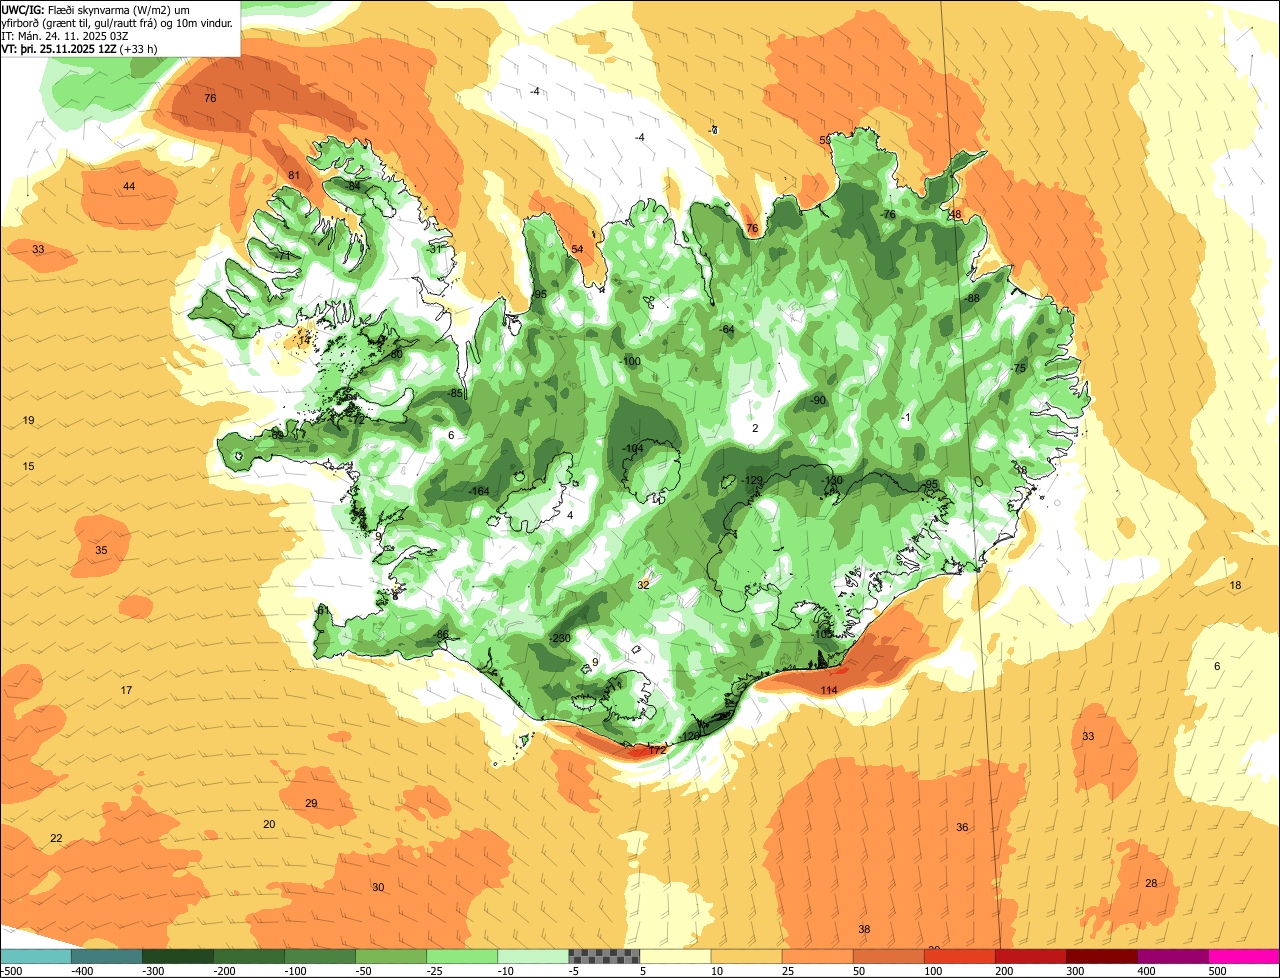The image size is (1280, 978).
Task: Click the '28' value in southeast ocean
Action: tap(1151, 884)
